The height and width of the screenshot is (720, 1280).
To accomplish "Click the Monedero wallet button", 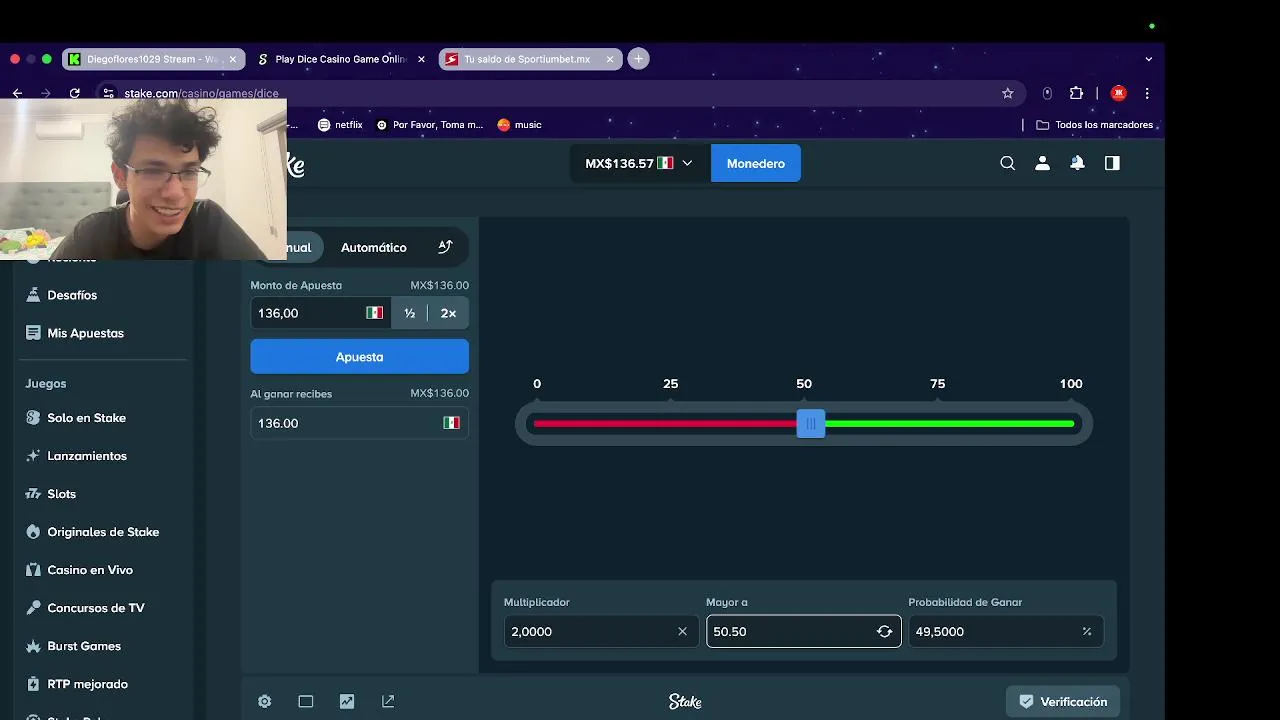I will coord(756,163).
